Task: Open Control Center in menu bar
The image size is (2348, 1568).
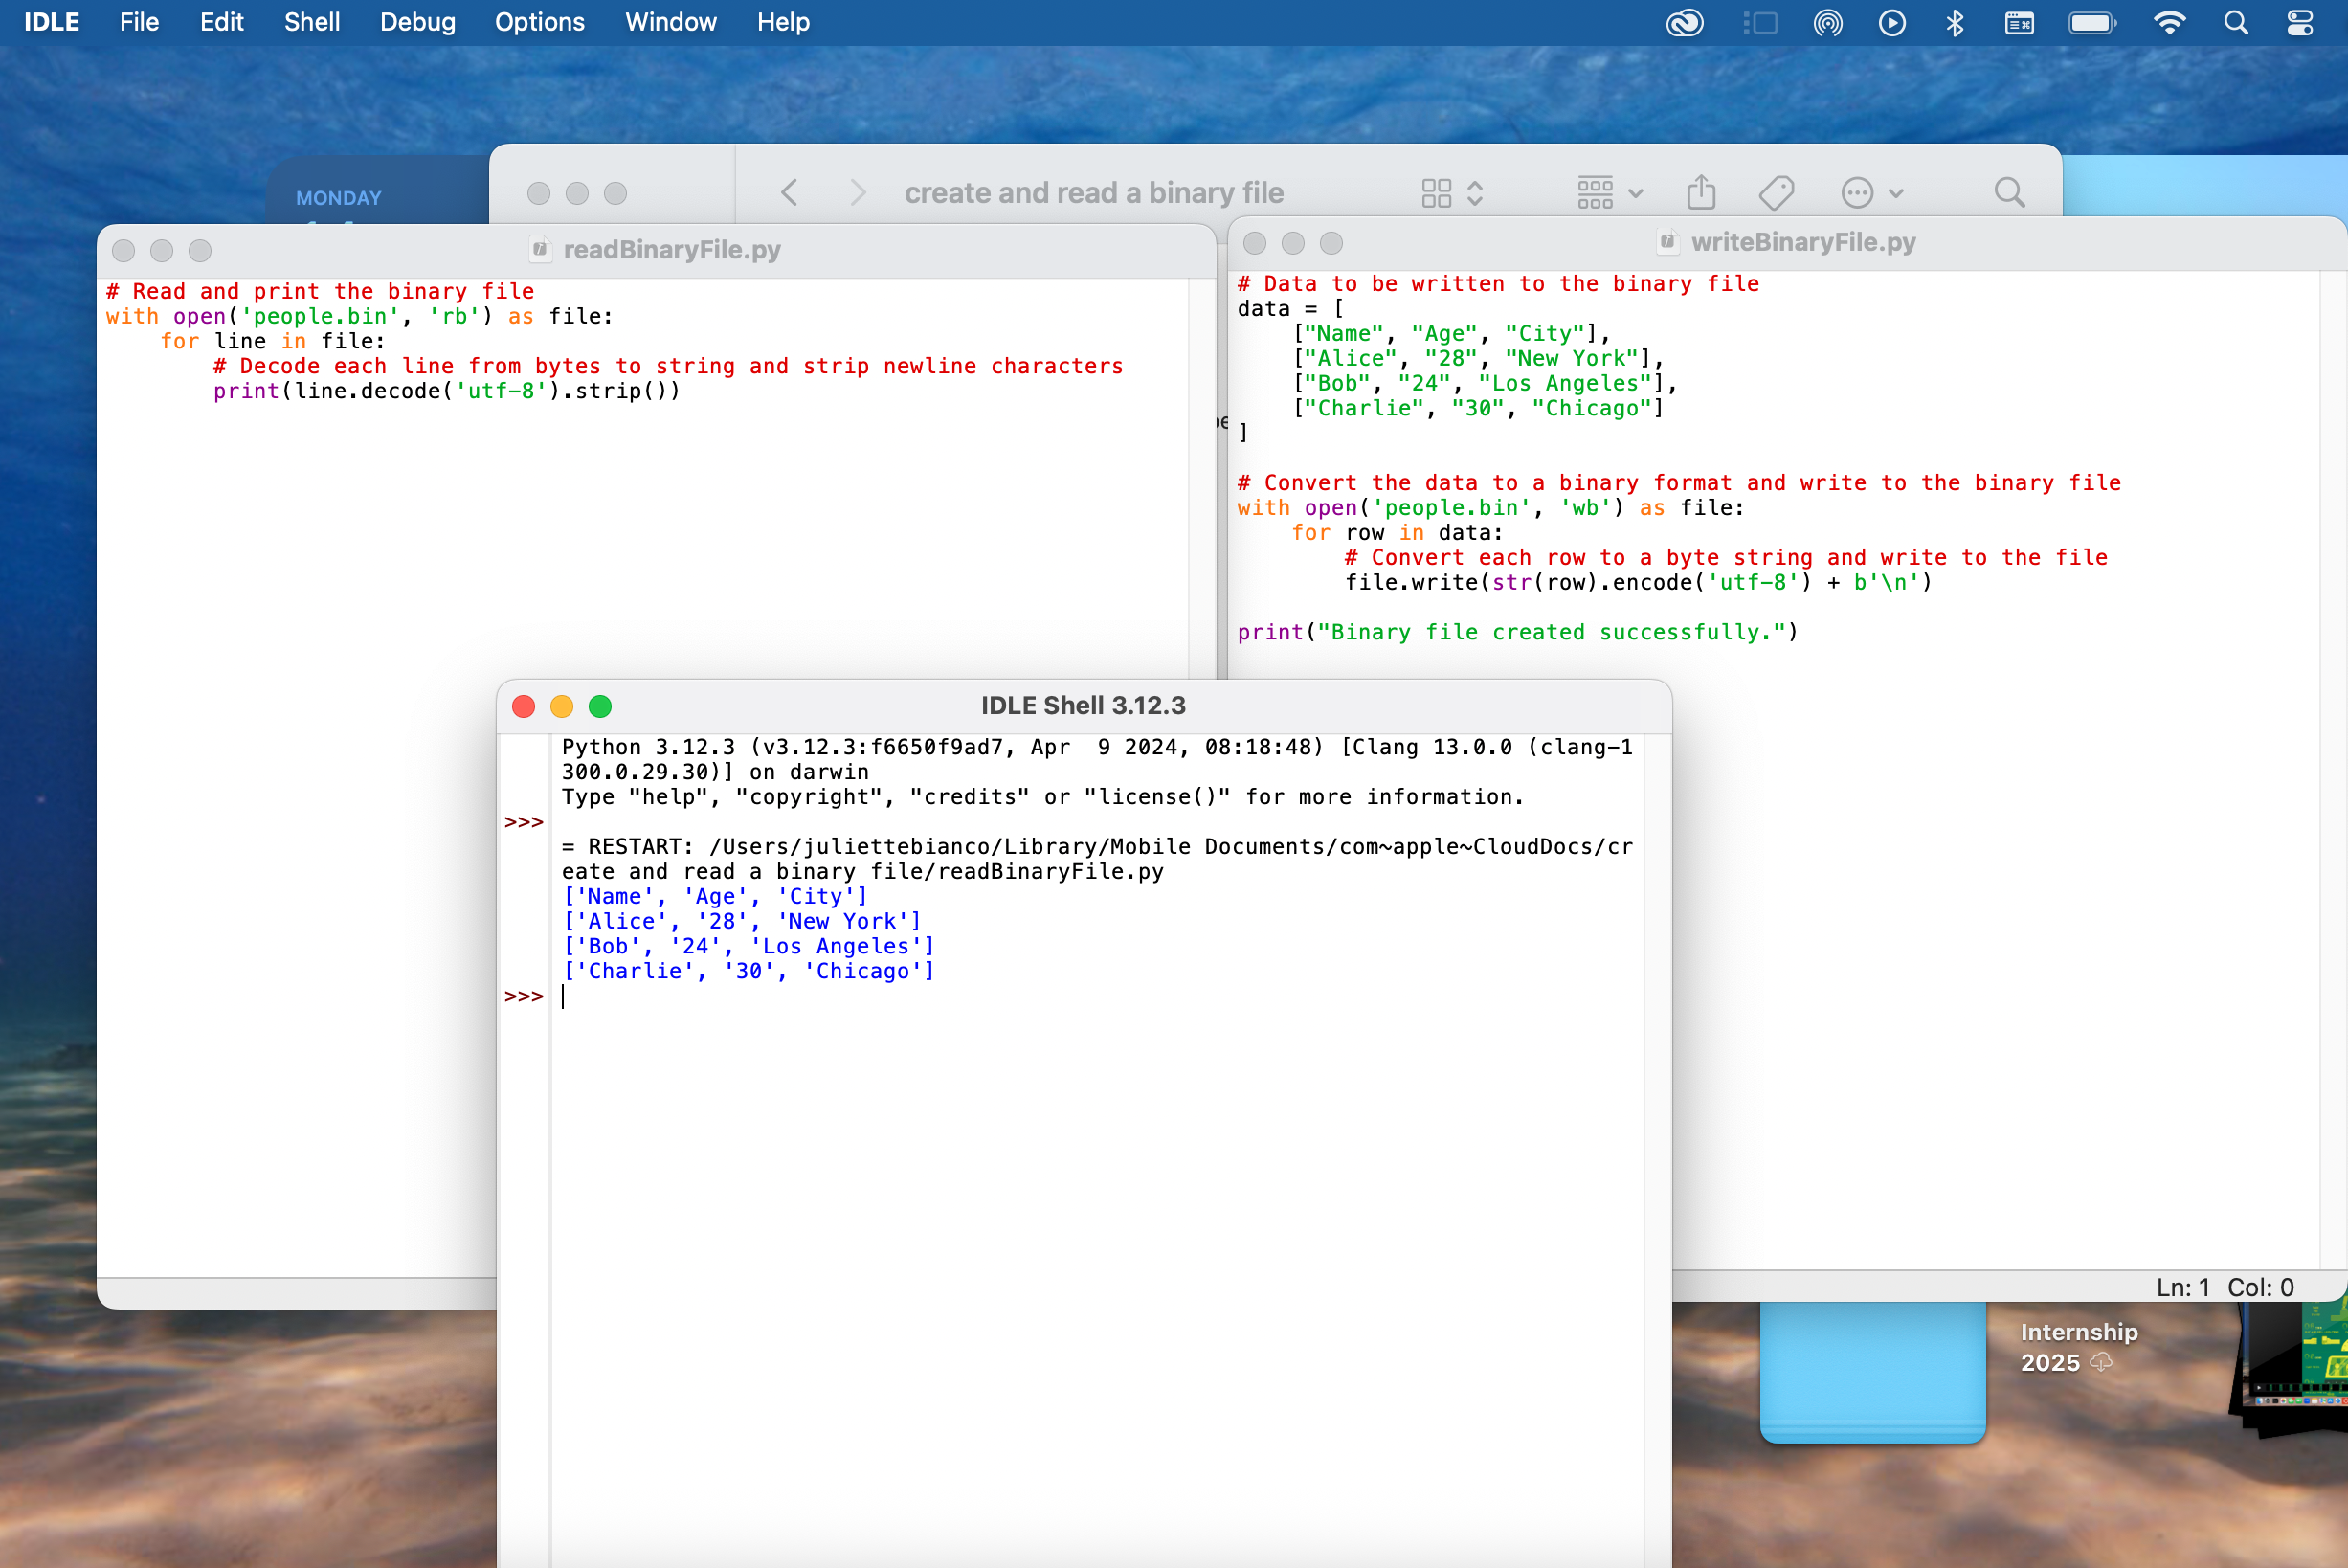Action: click(x=2300, y=22)
